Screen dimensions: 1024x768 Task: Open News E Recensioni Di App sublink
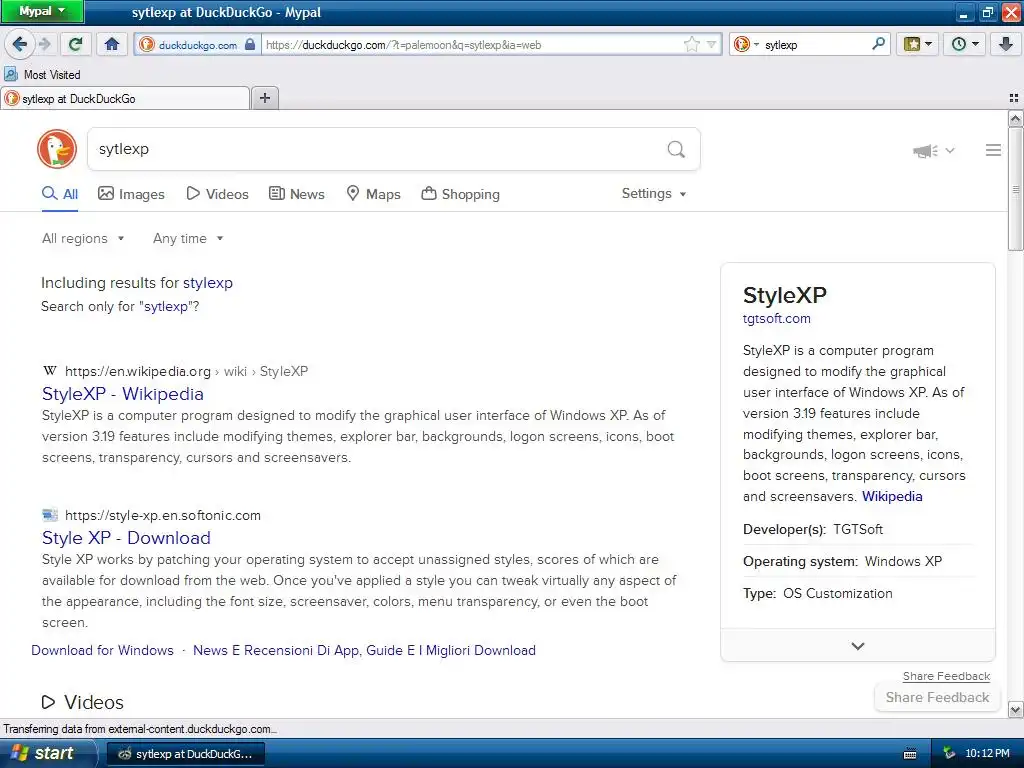point(364,650)
